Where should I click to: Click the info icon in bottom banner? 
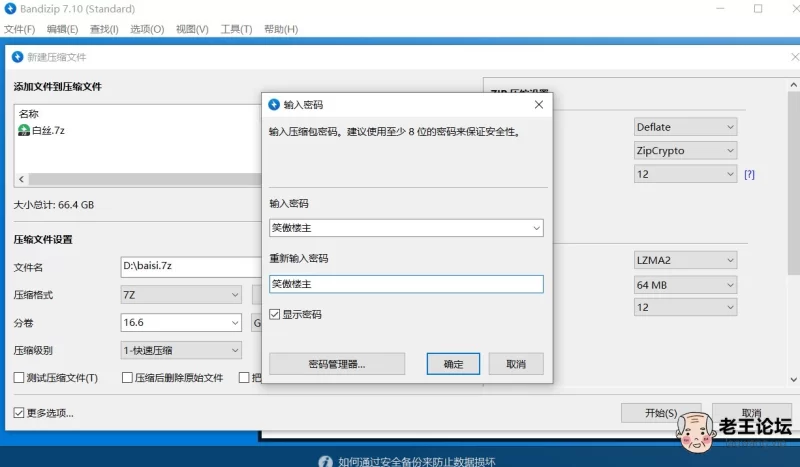point(326,461)
